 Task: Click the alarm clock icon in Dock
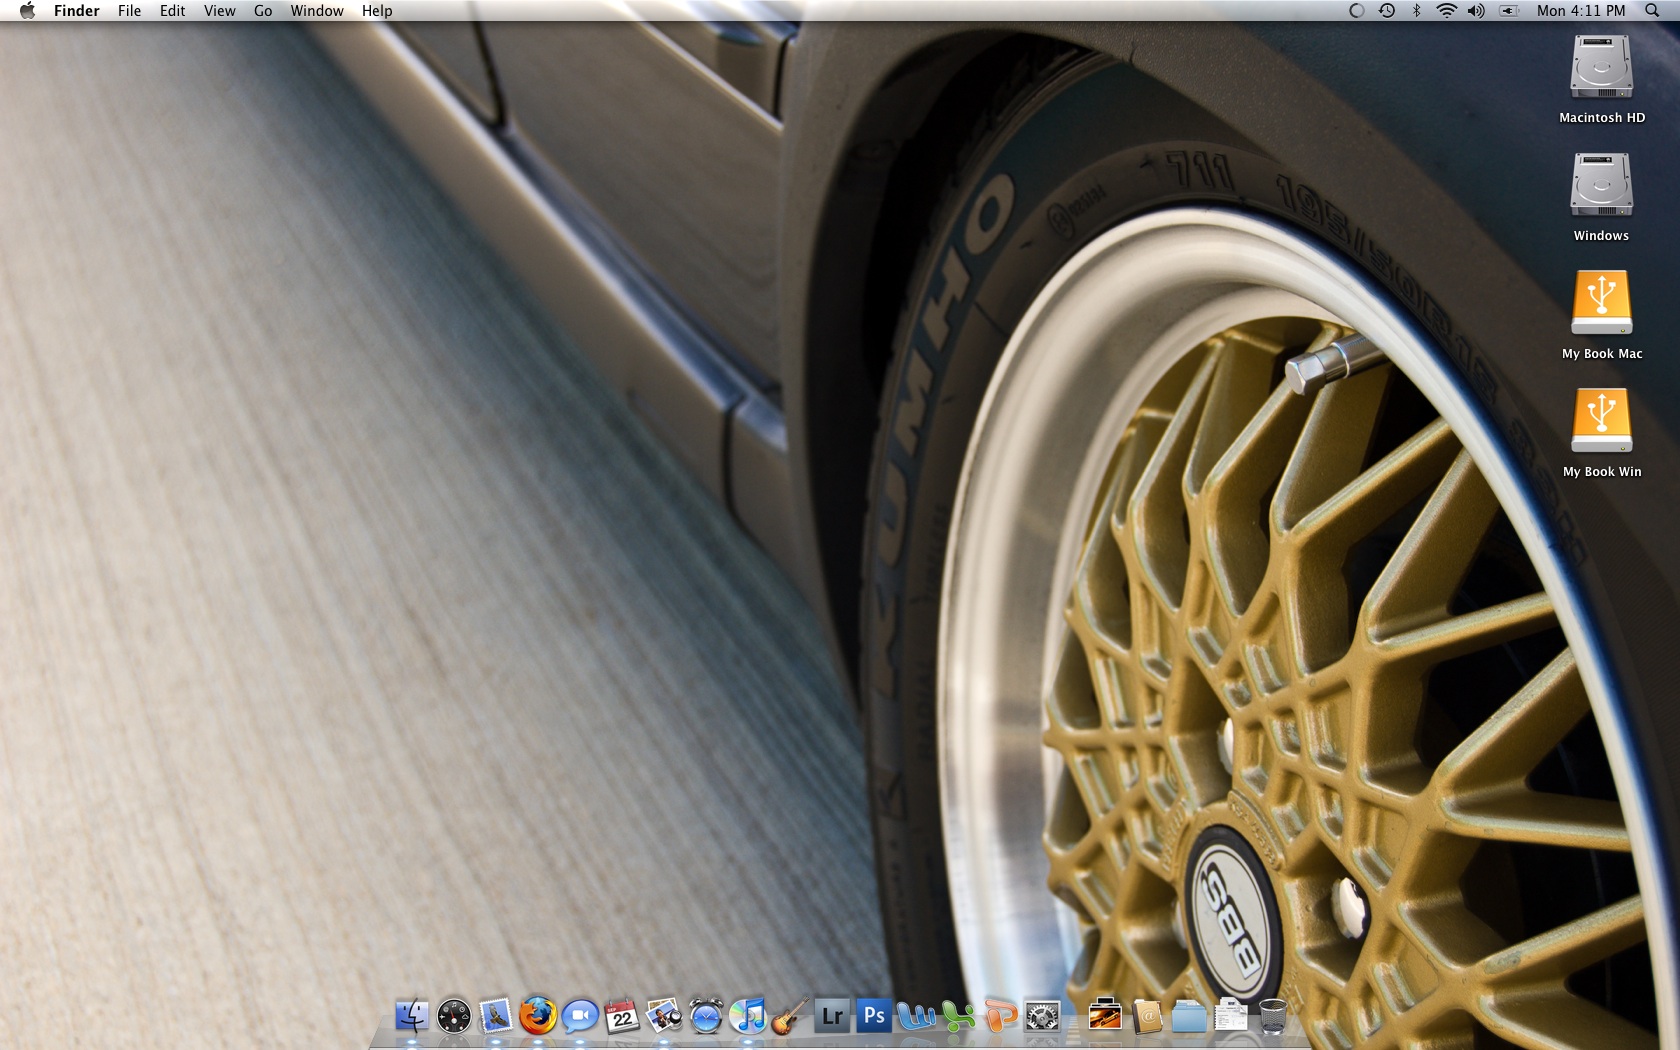coord(706,1016)
